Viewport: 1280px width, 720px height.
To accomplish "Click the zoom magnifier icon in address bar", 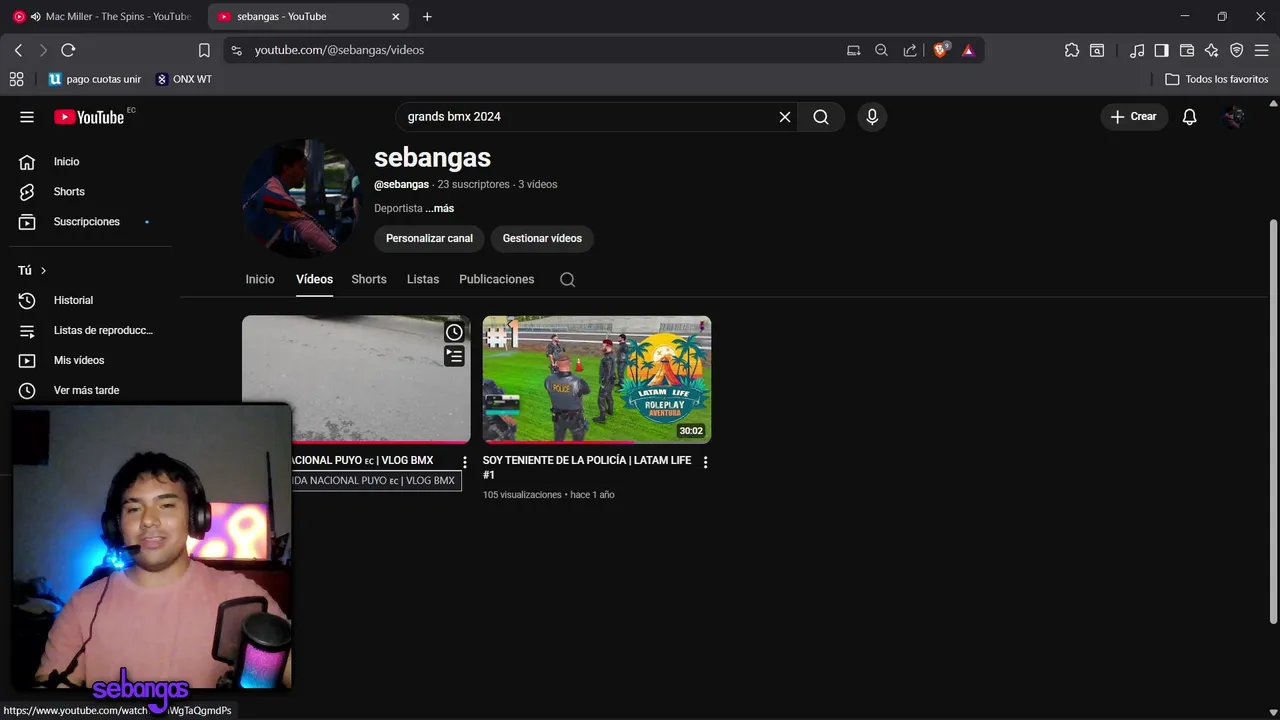I will point(881,50).
